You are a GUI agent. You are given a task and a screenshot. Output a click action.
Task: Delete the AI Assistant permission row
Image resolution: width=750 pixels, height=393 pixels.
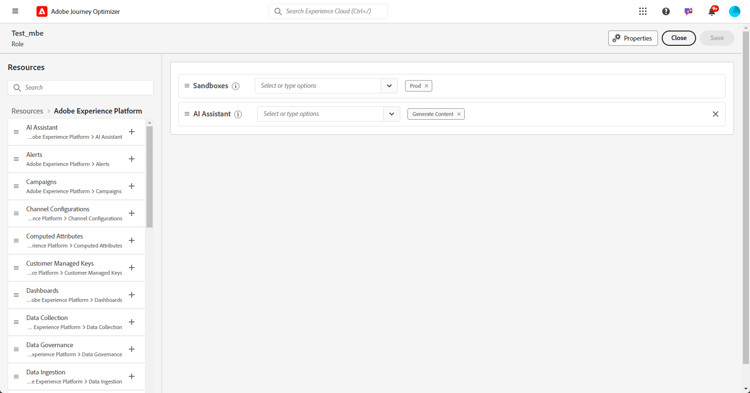pyautogui.click(x=716, y=114)
